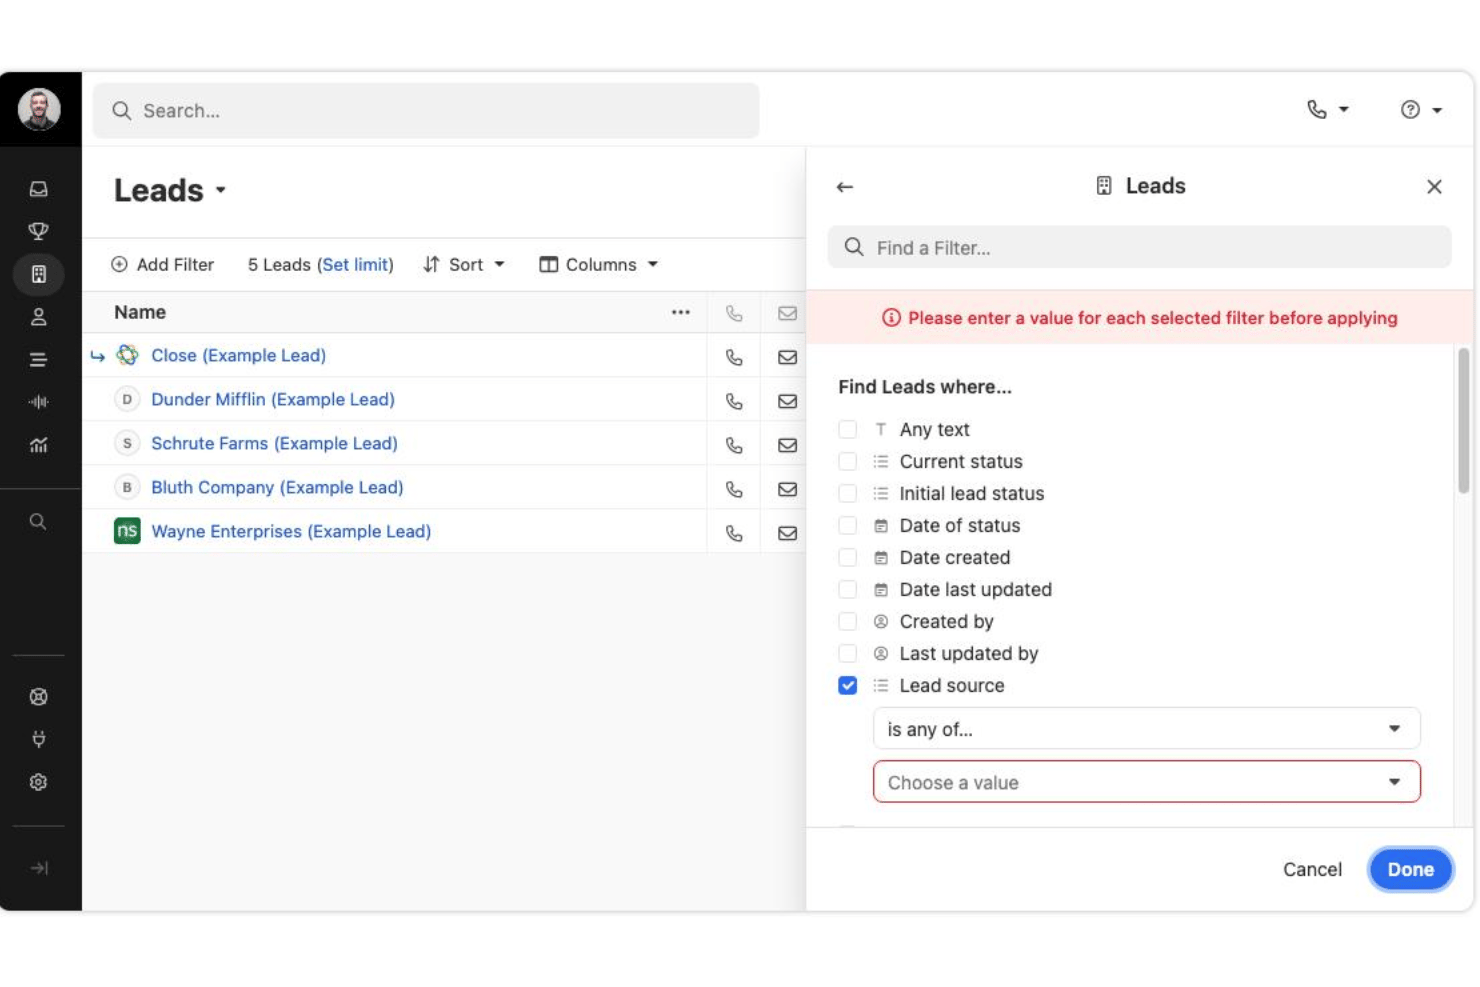Check the Date of status filter
Viewport: 1480px width, 987px height.
click(848, 525)
